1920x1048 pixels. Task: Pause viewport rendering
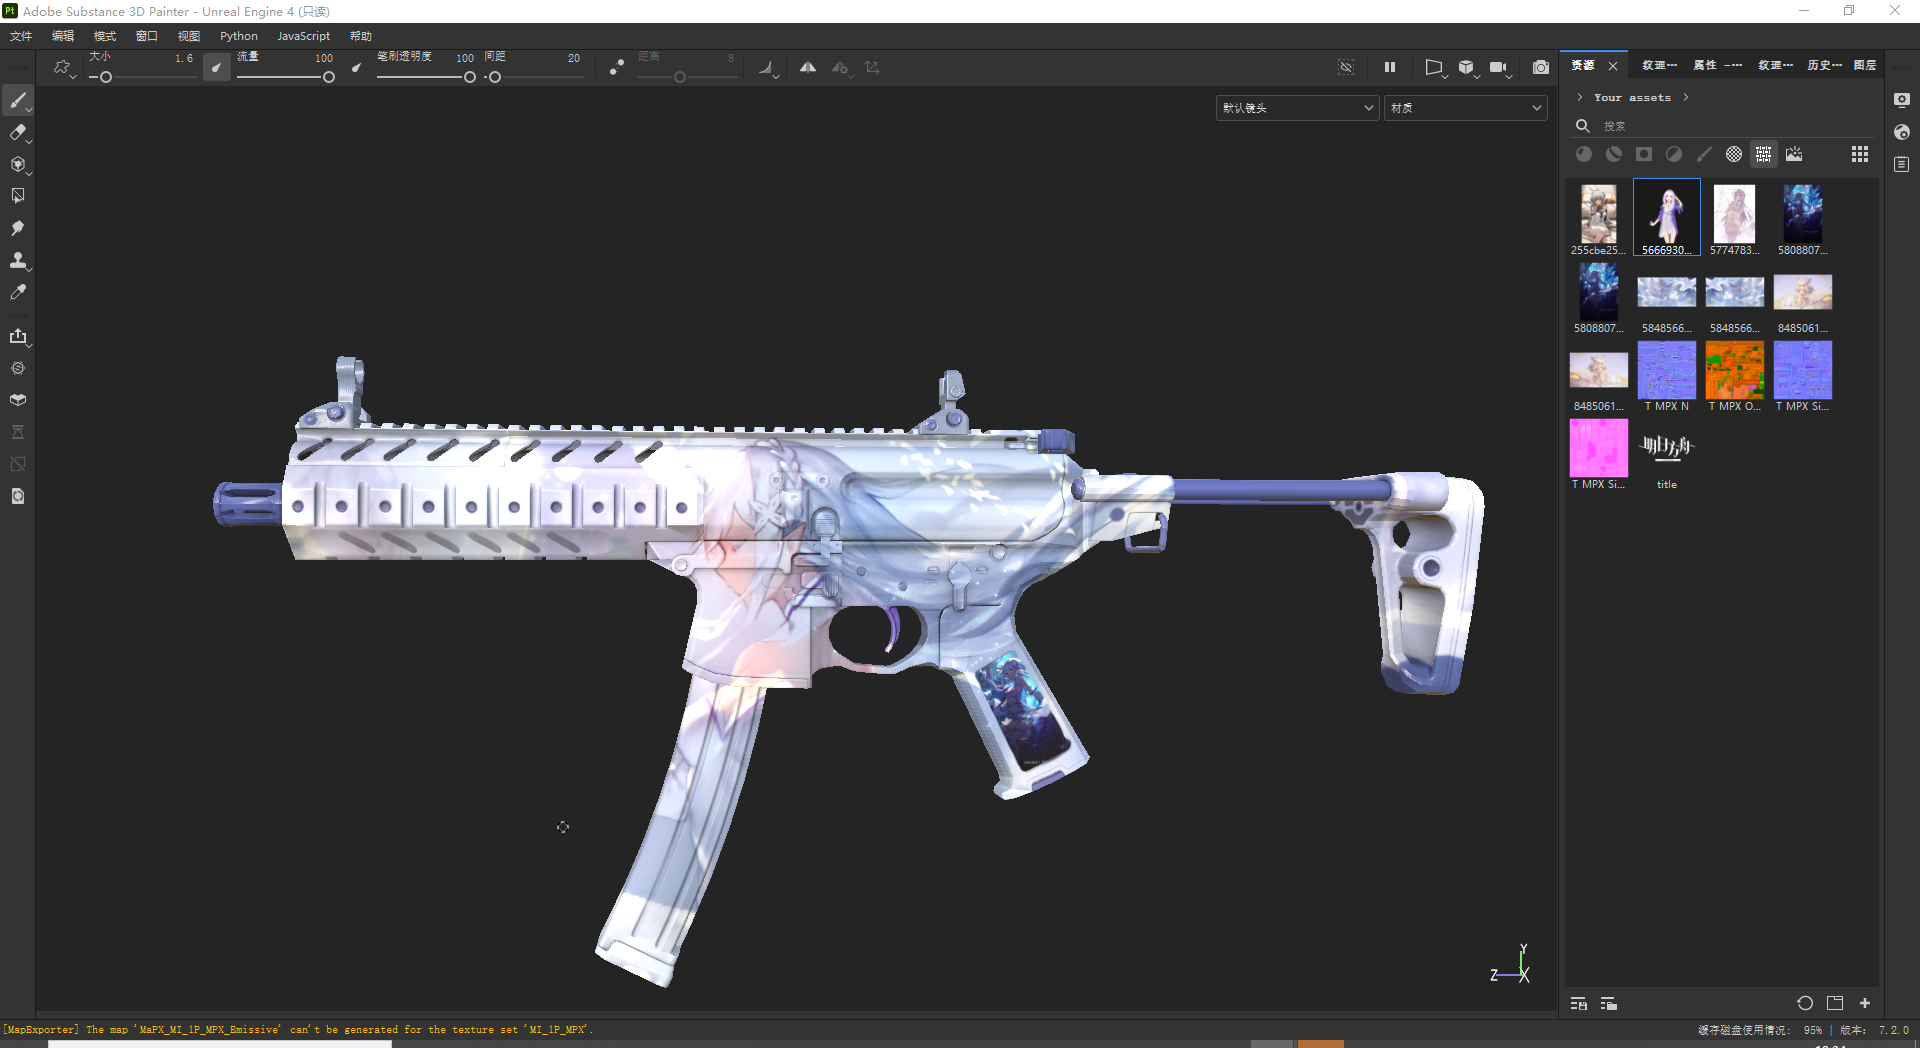pyautogui.click(x=1390, y=67)
